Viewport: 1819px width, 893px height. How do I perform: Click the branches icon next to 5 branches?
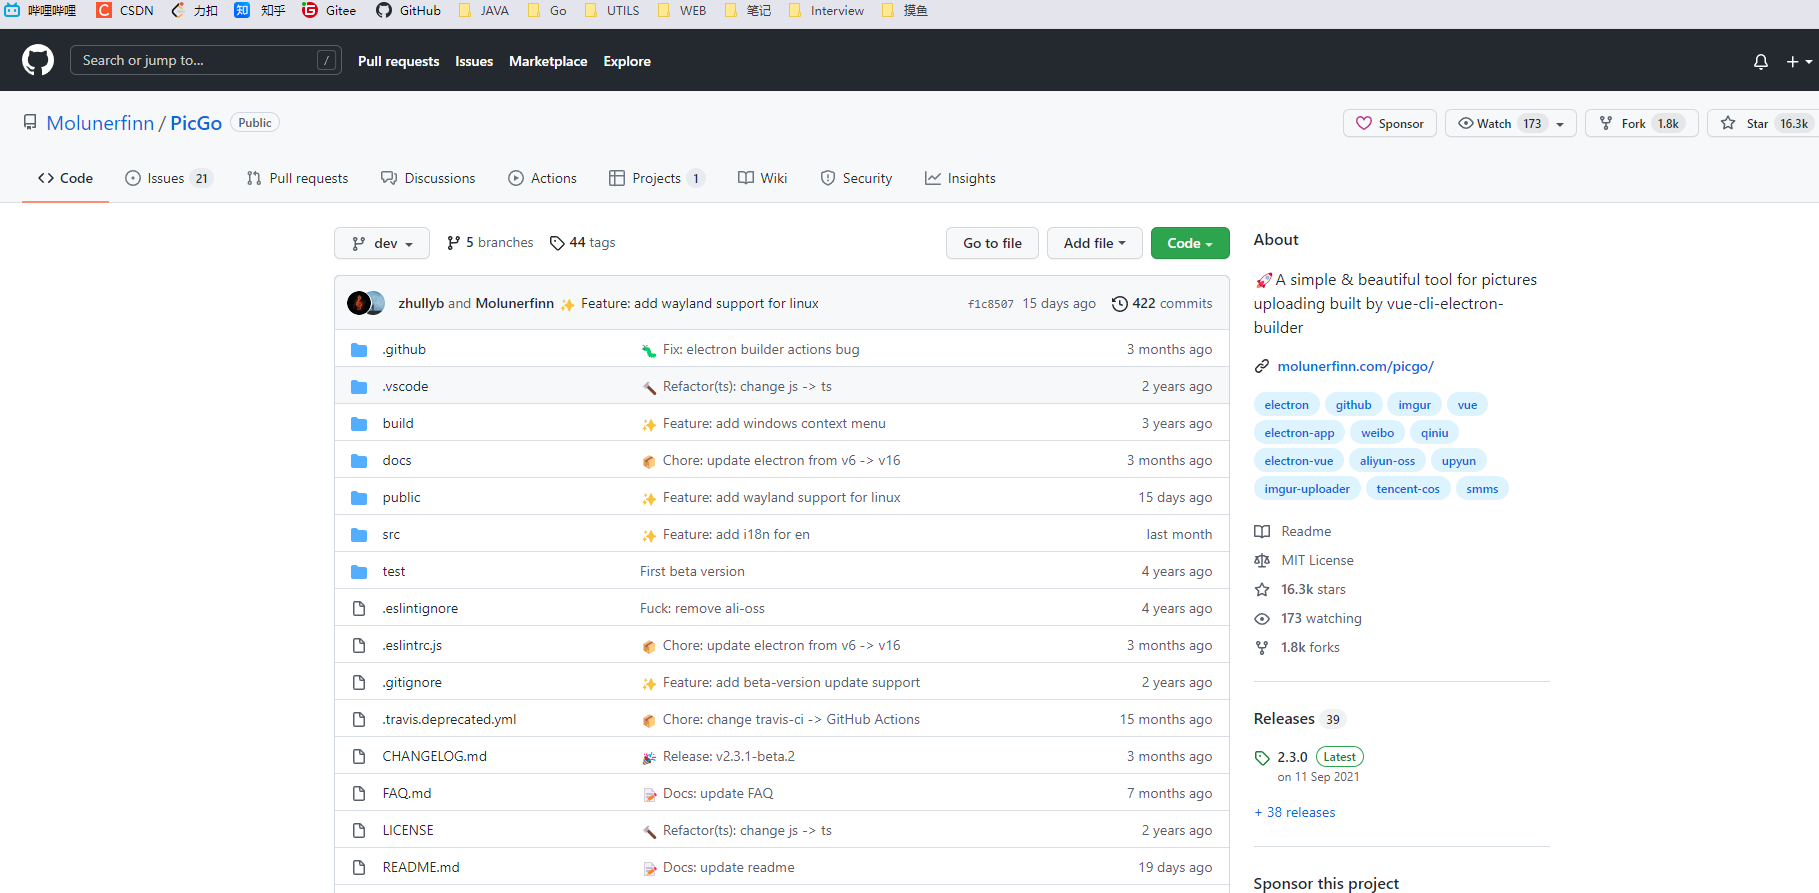[x=454, y=243]
